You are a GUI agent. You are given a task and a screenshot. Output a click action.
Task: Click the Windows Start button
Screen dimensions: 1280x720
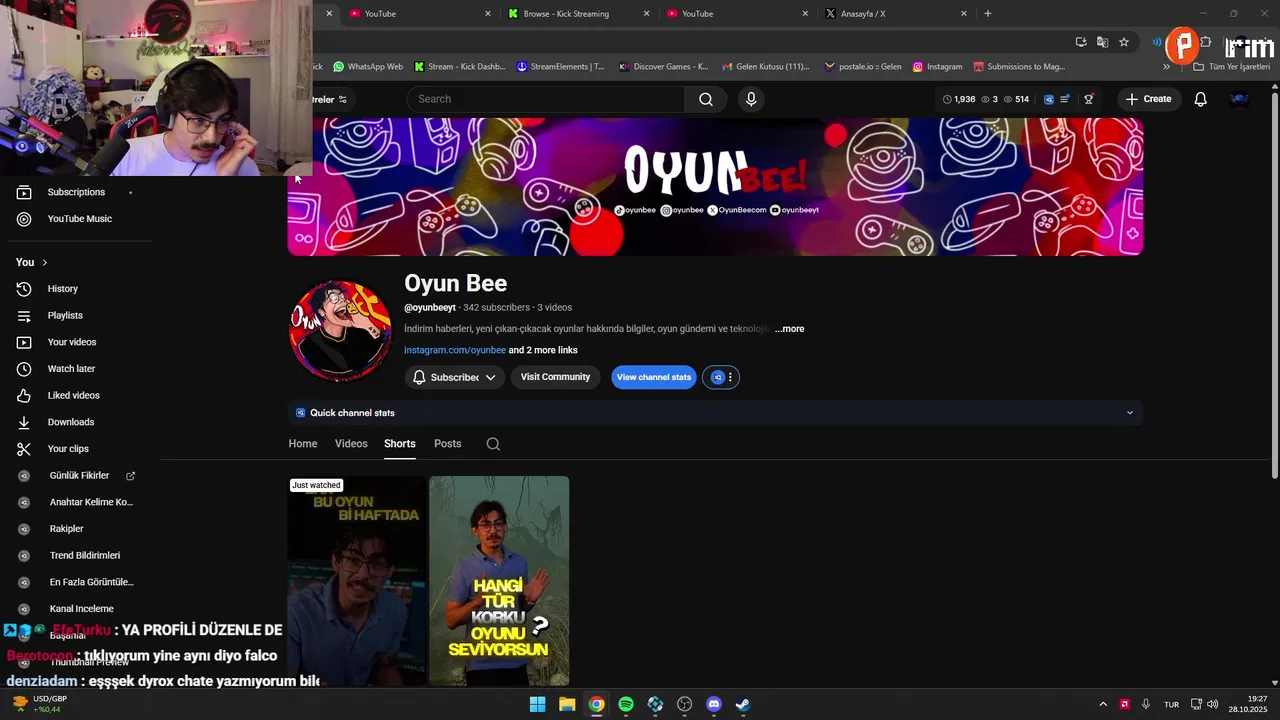pyautogui.click(x=538, y=704)
